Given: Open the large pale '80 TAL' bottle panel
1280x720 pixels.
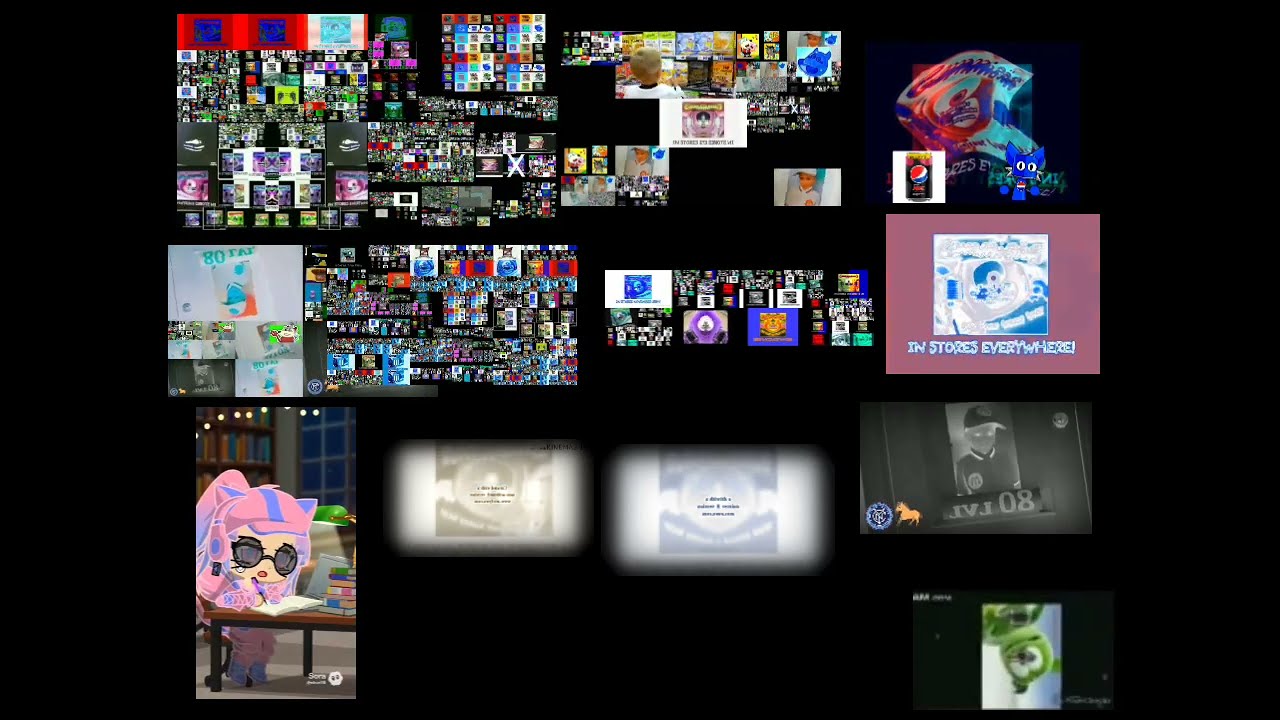Looking at the screenshot, I should click(x=235, y=283).
